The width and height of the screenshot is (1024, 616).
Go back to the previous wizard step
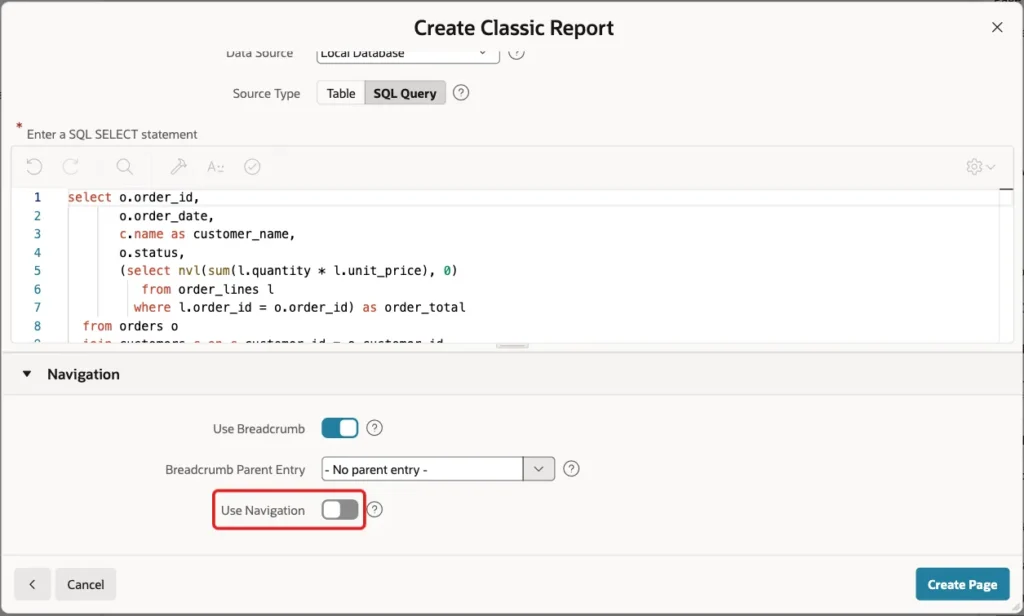click(x=32, y=584)
